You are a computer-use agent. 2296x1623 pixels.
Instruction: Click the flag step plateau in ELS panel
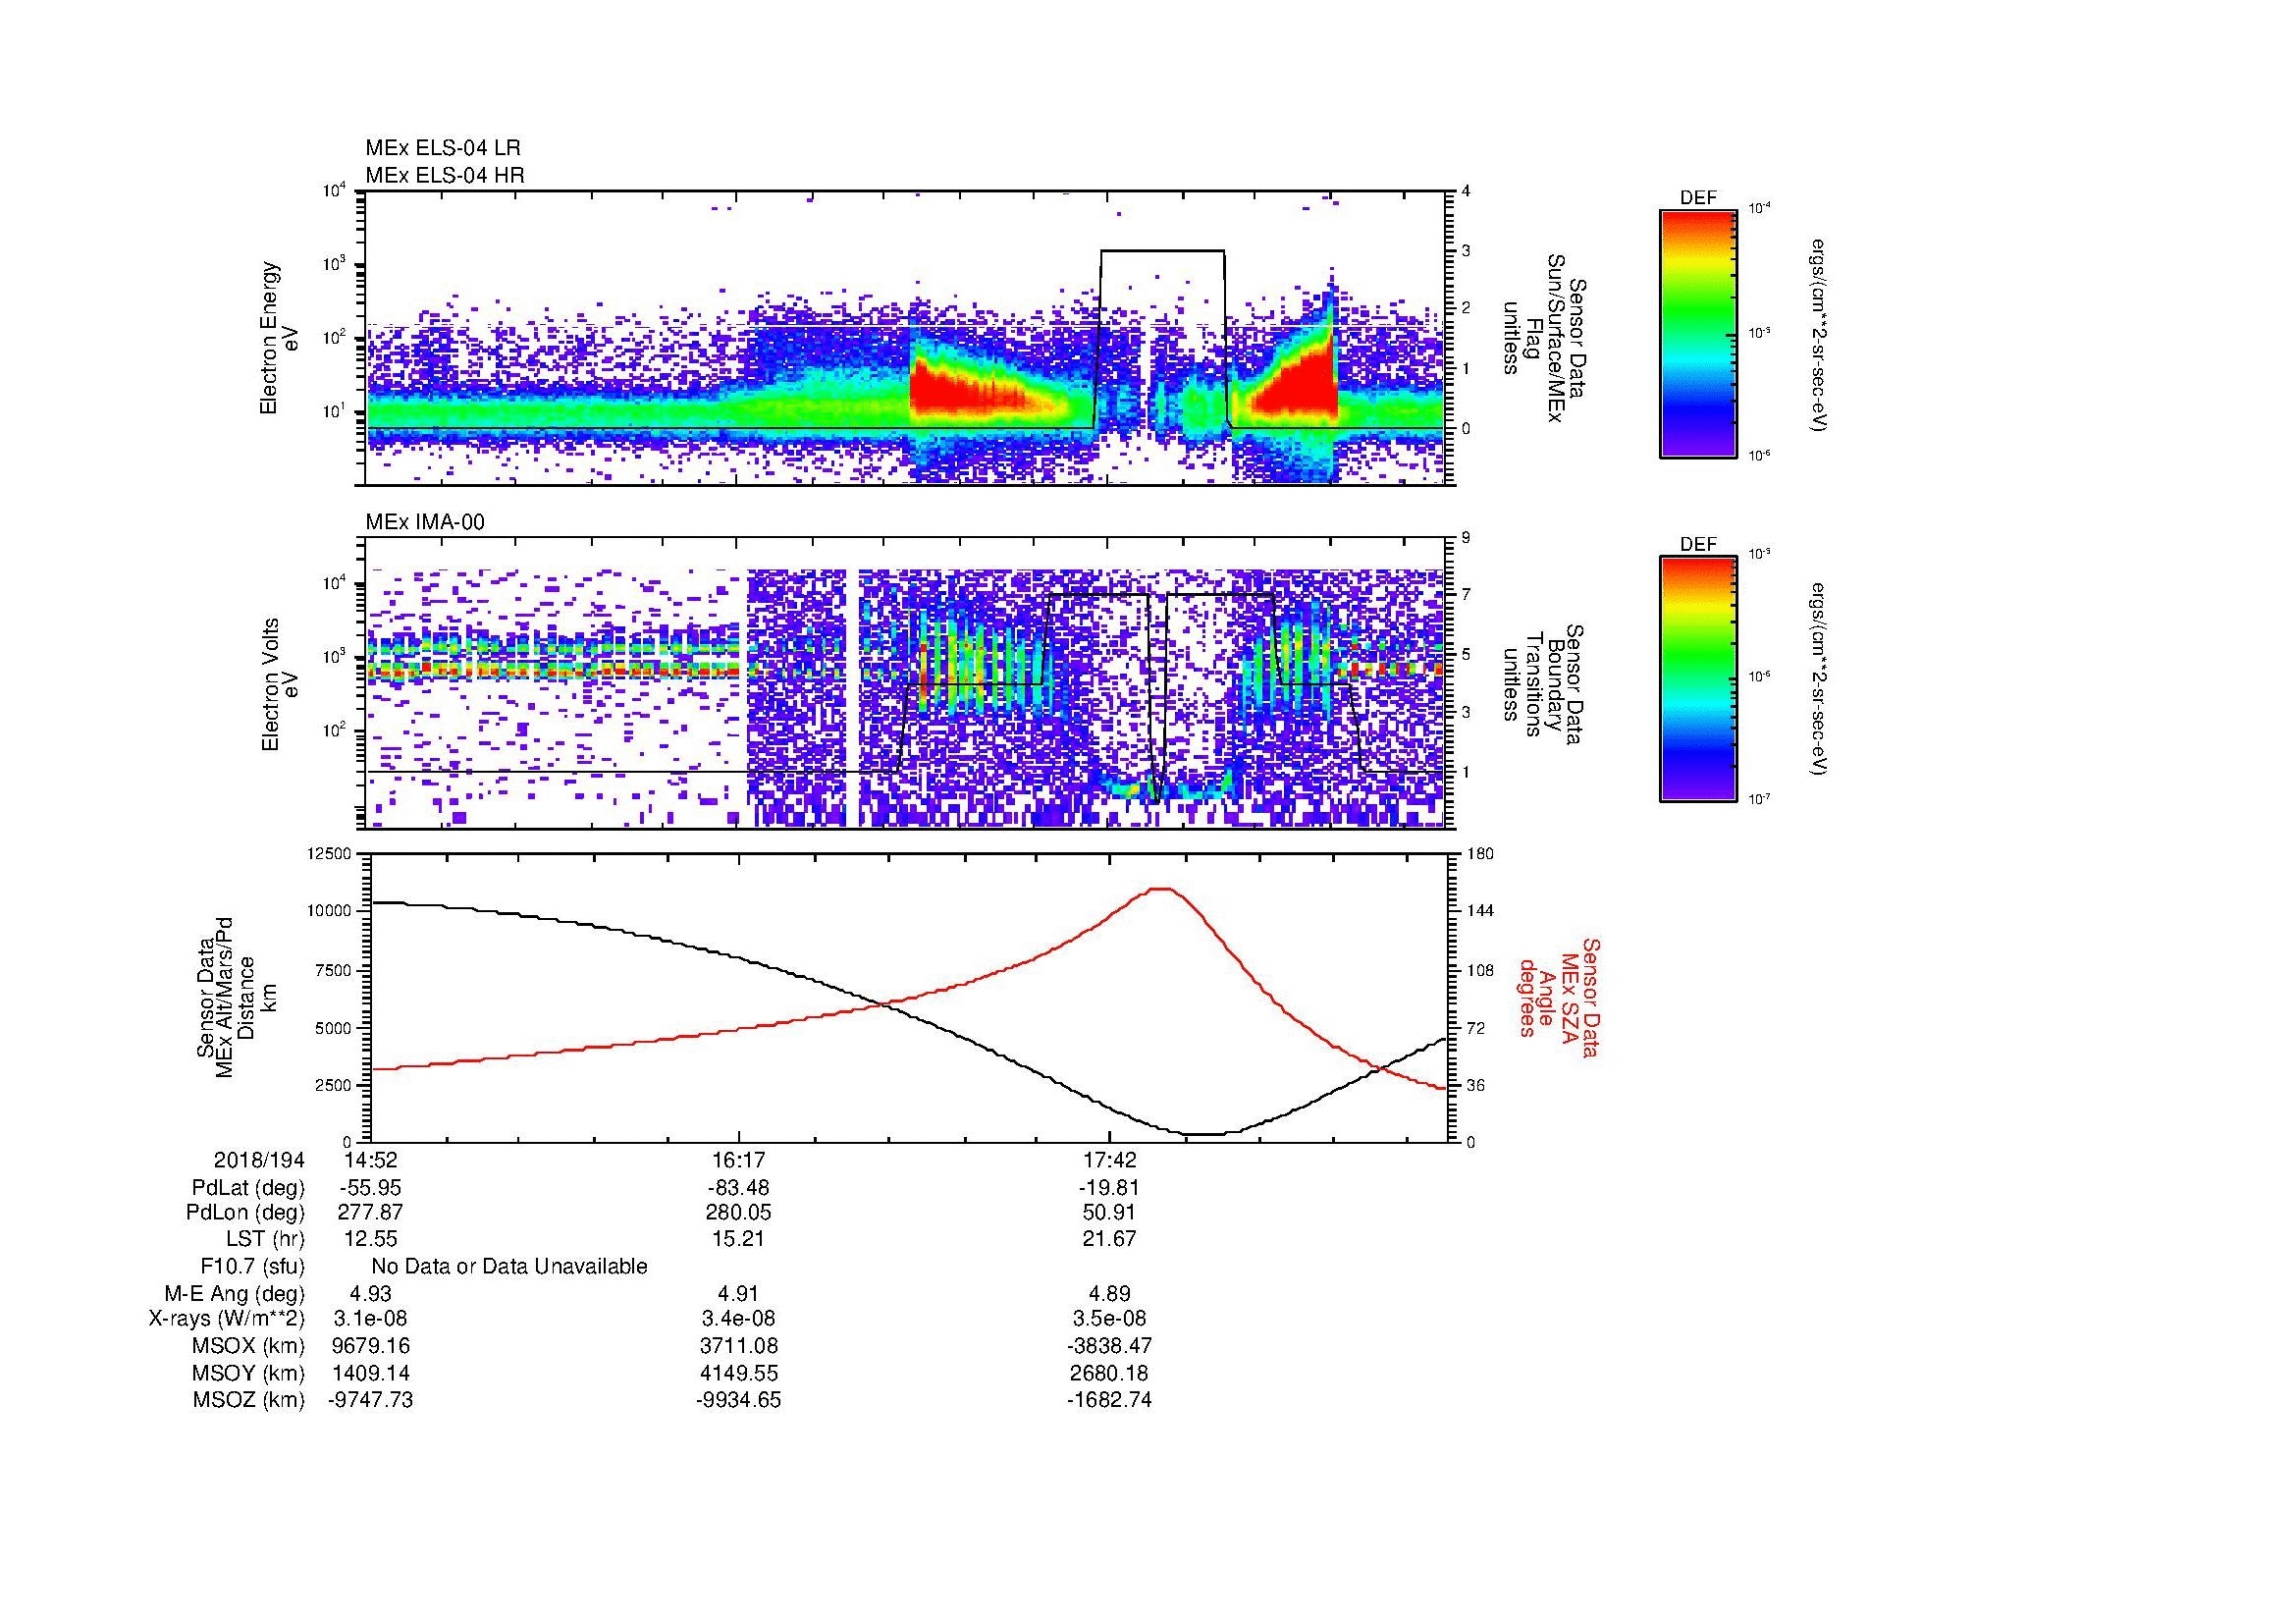(x=1162, y=250)
